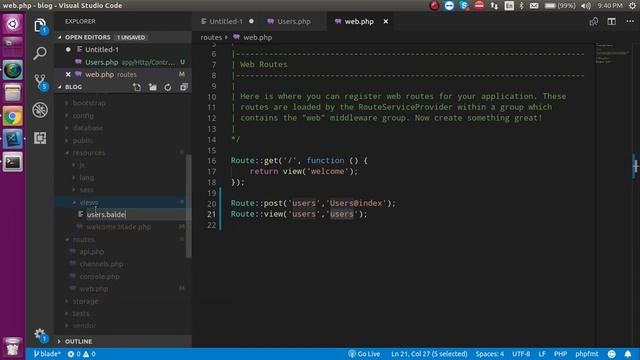Viewport: 640px width, 360px height.
Task: Change language mode via PHP
Action: point(560,354)
